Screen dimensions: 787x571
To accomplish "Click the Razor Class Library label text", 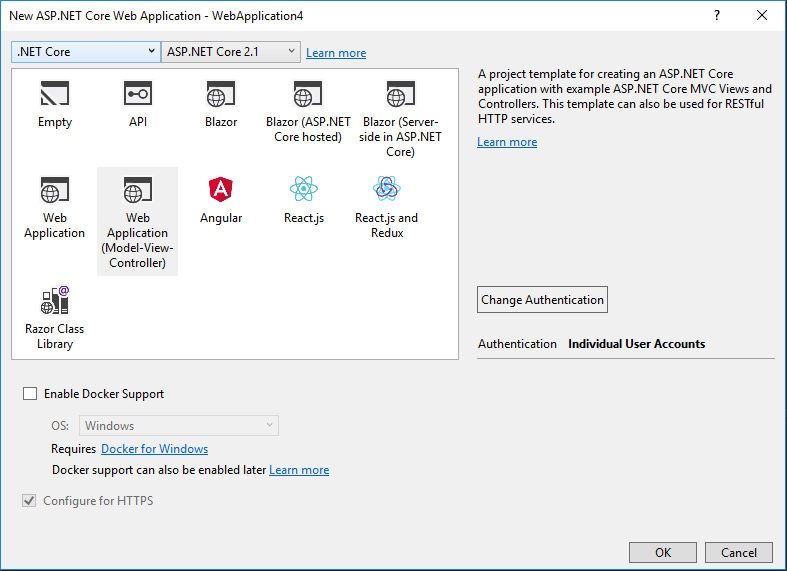I will point(55,336).
